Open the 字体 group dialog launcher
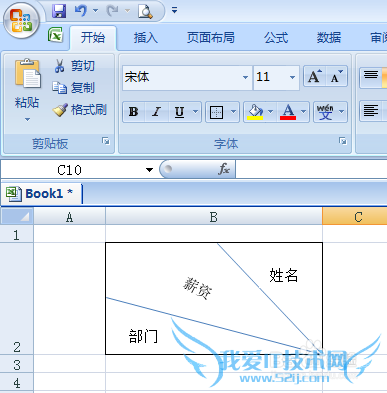387x393 pixels. coord(343,141)
